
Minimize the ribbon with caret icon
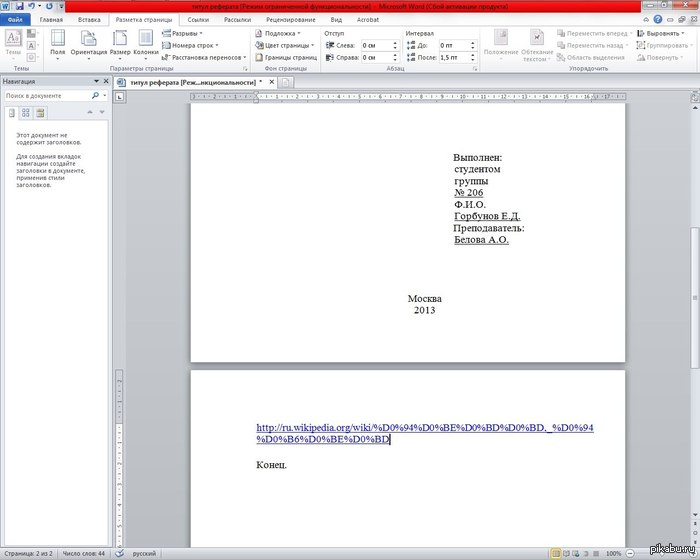[x=646, y=20]
